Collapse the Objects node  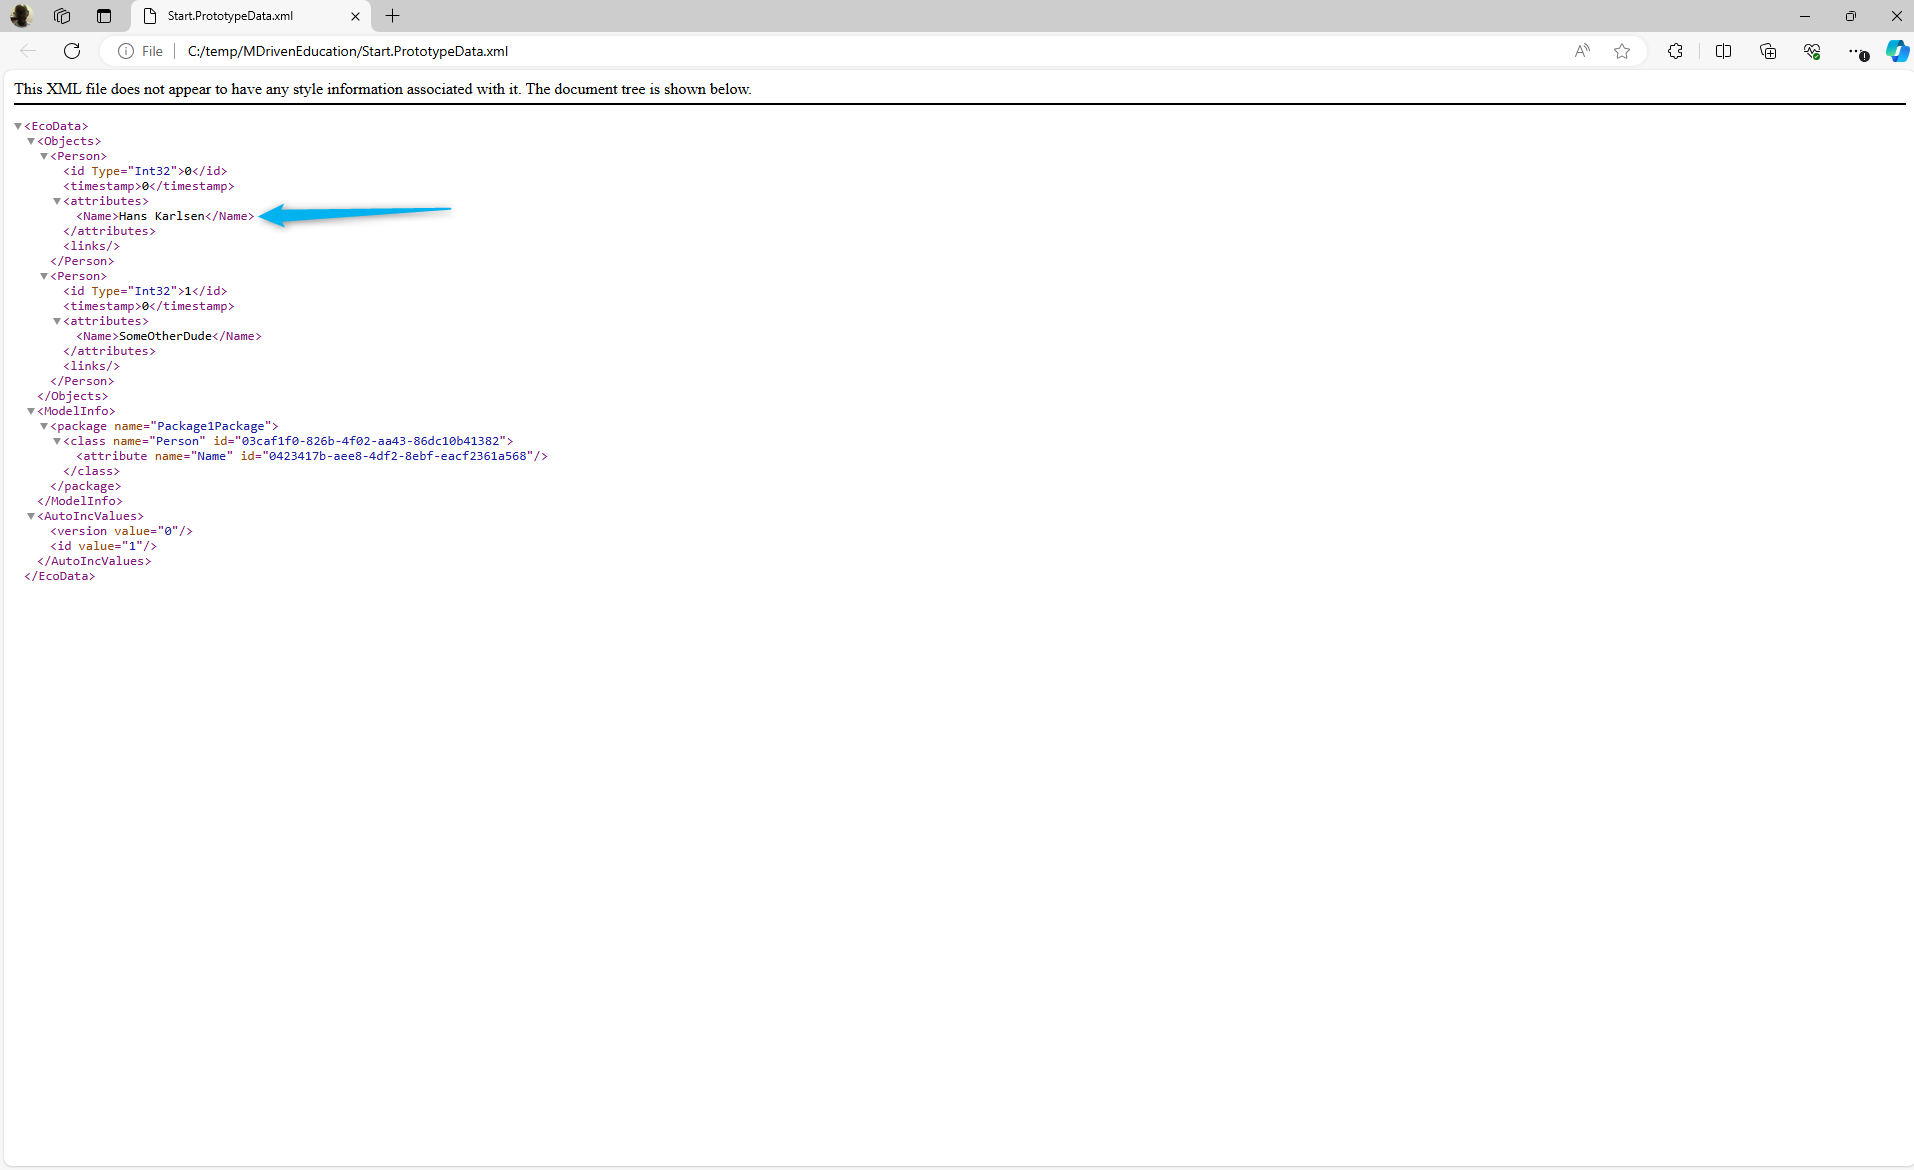[x=31, y=141]
